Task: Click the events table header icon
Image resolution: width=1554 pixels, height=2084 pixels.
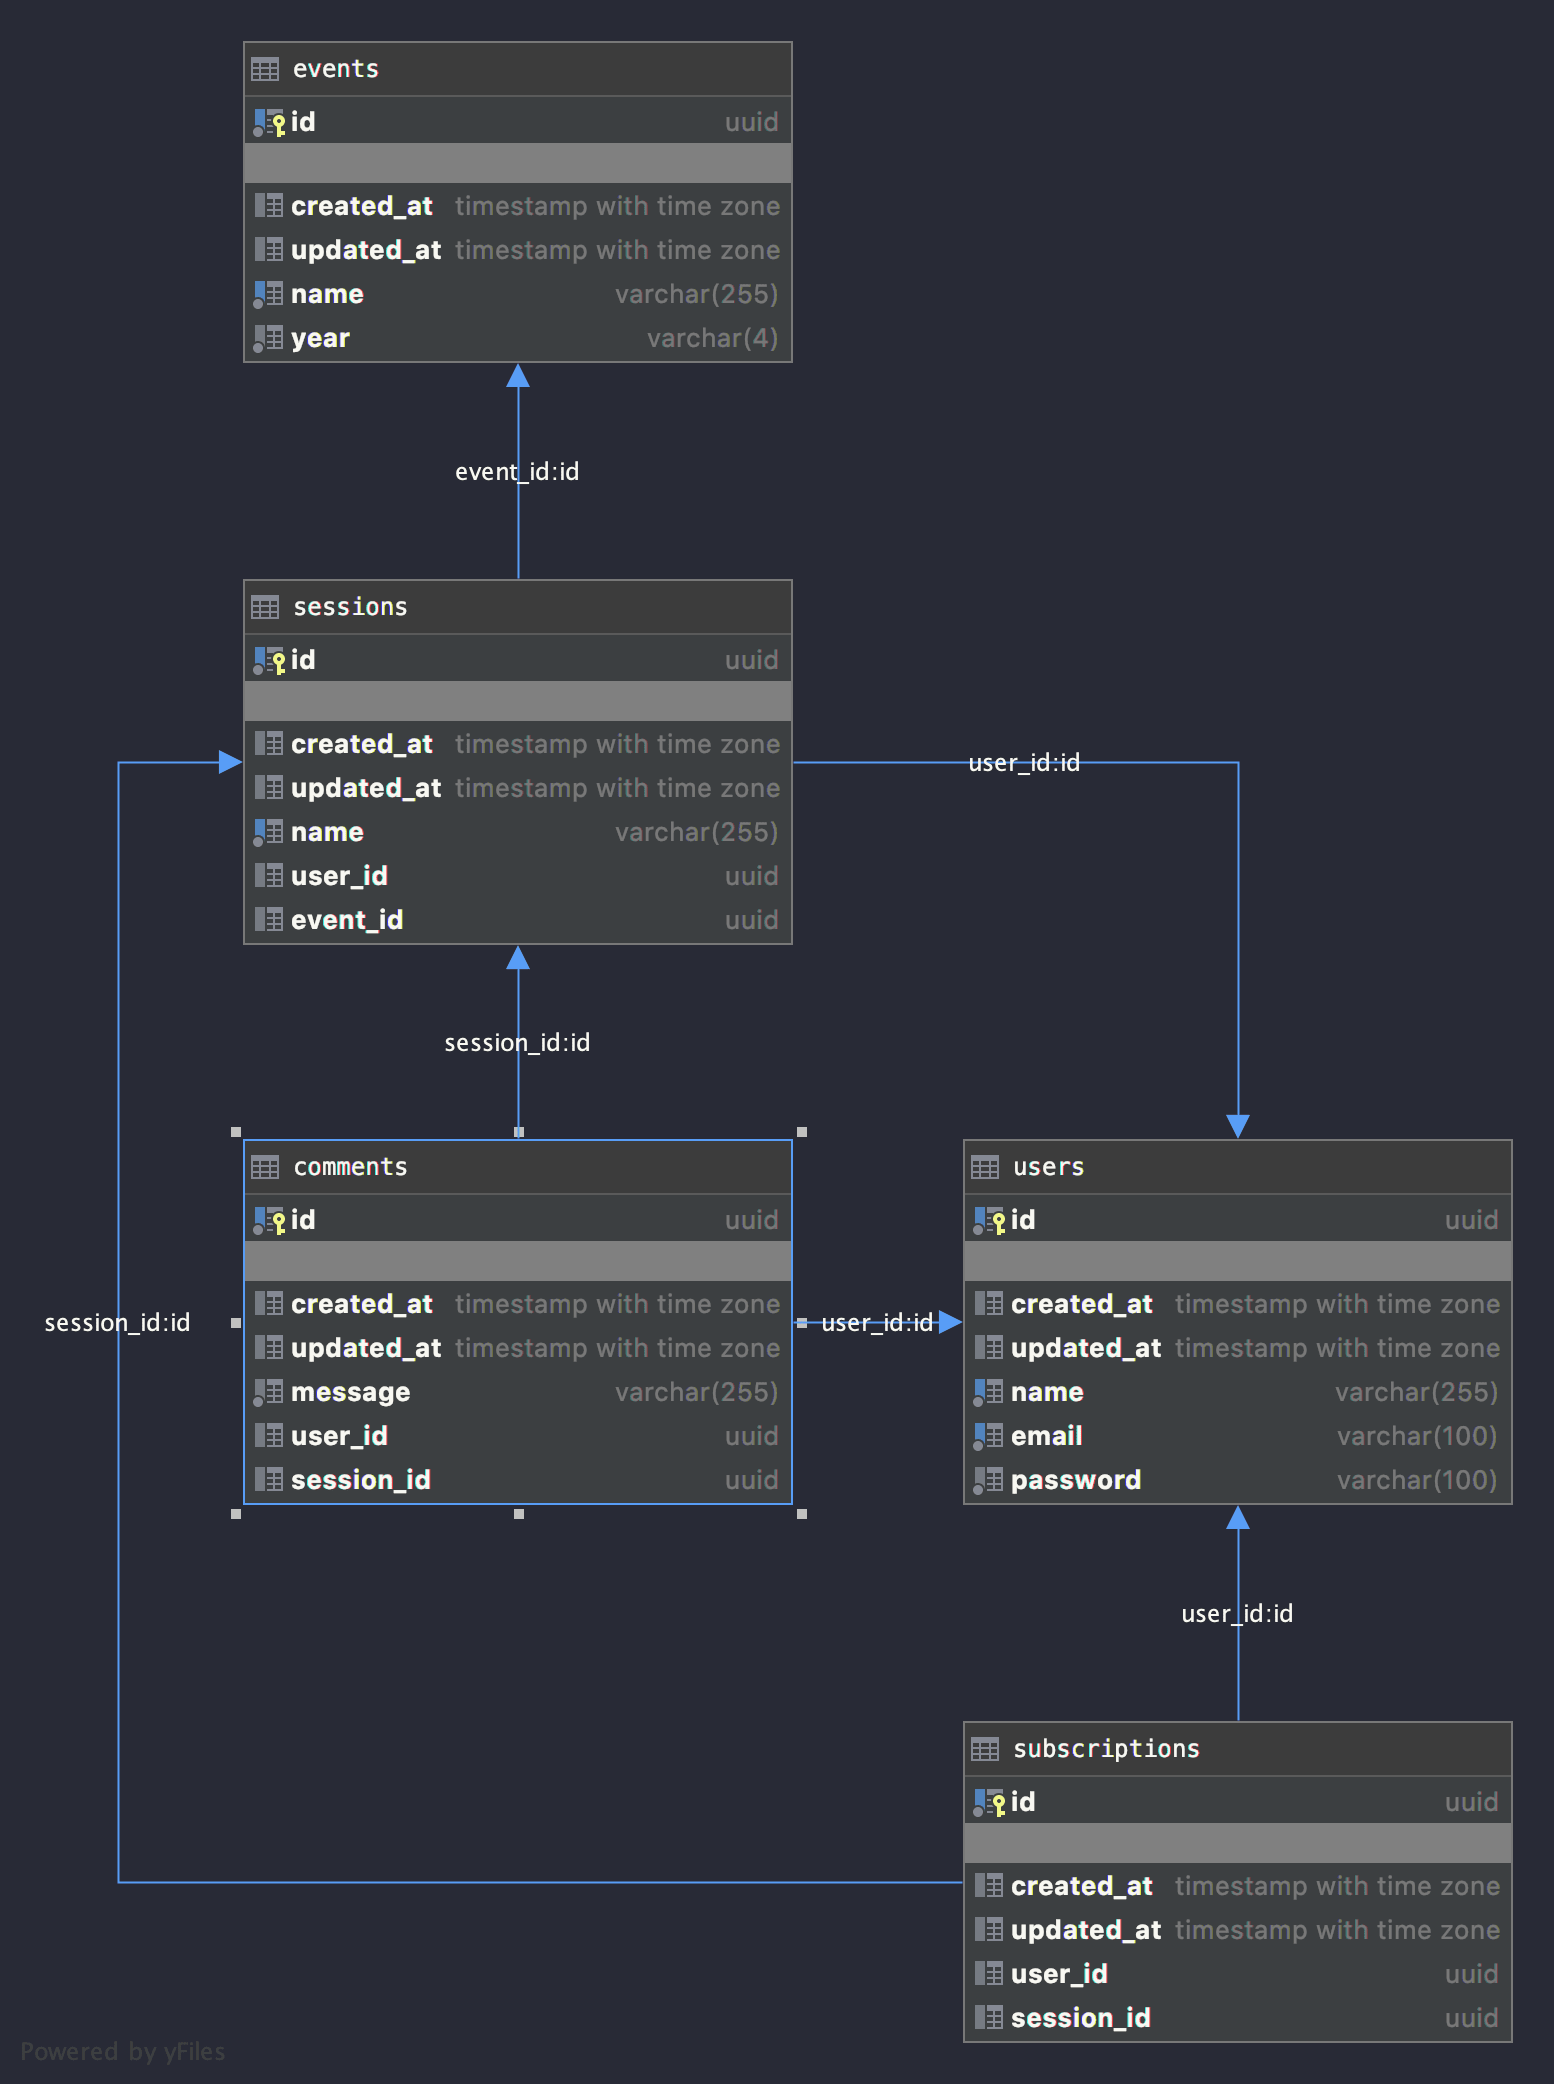Action: click(x=265, y=69)
